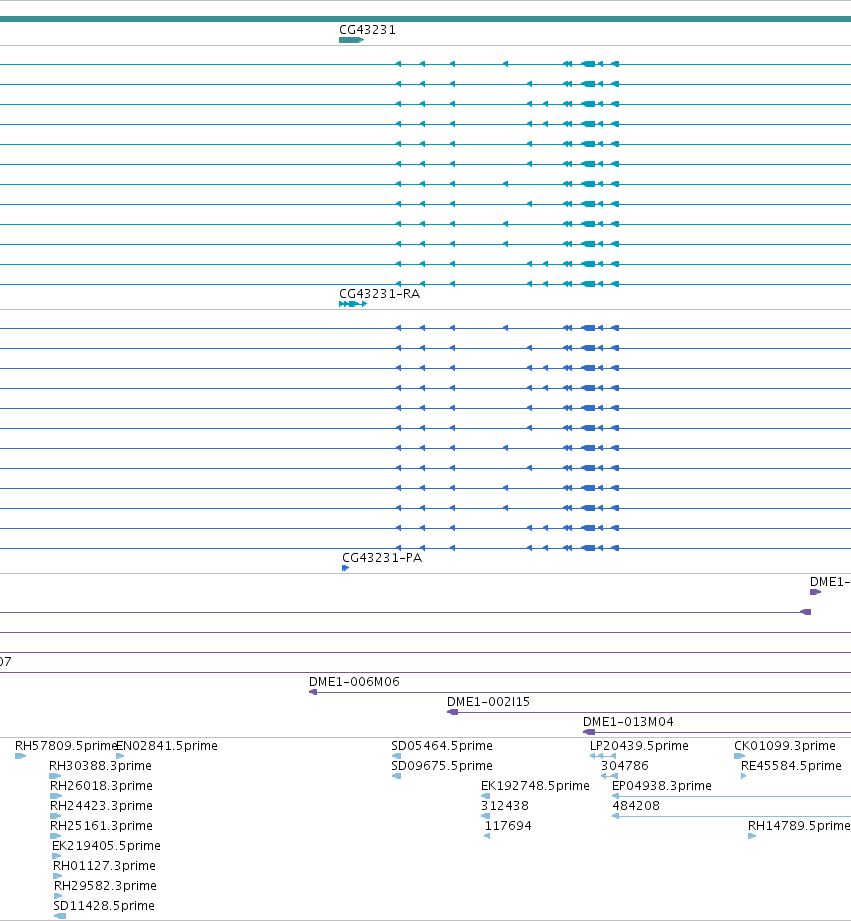Click the CG43231-PA protein glyph
Viewport: 851px width, 921px height.
[x=345, y=567]
